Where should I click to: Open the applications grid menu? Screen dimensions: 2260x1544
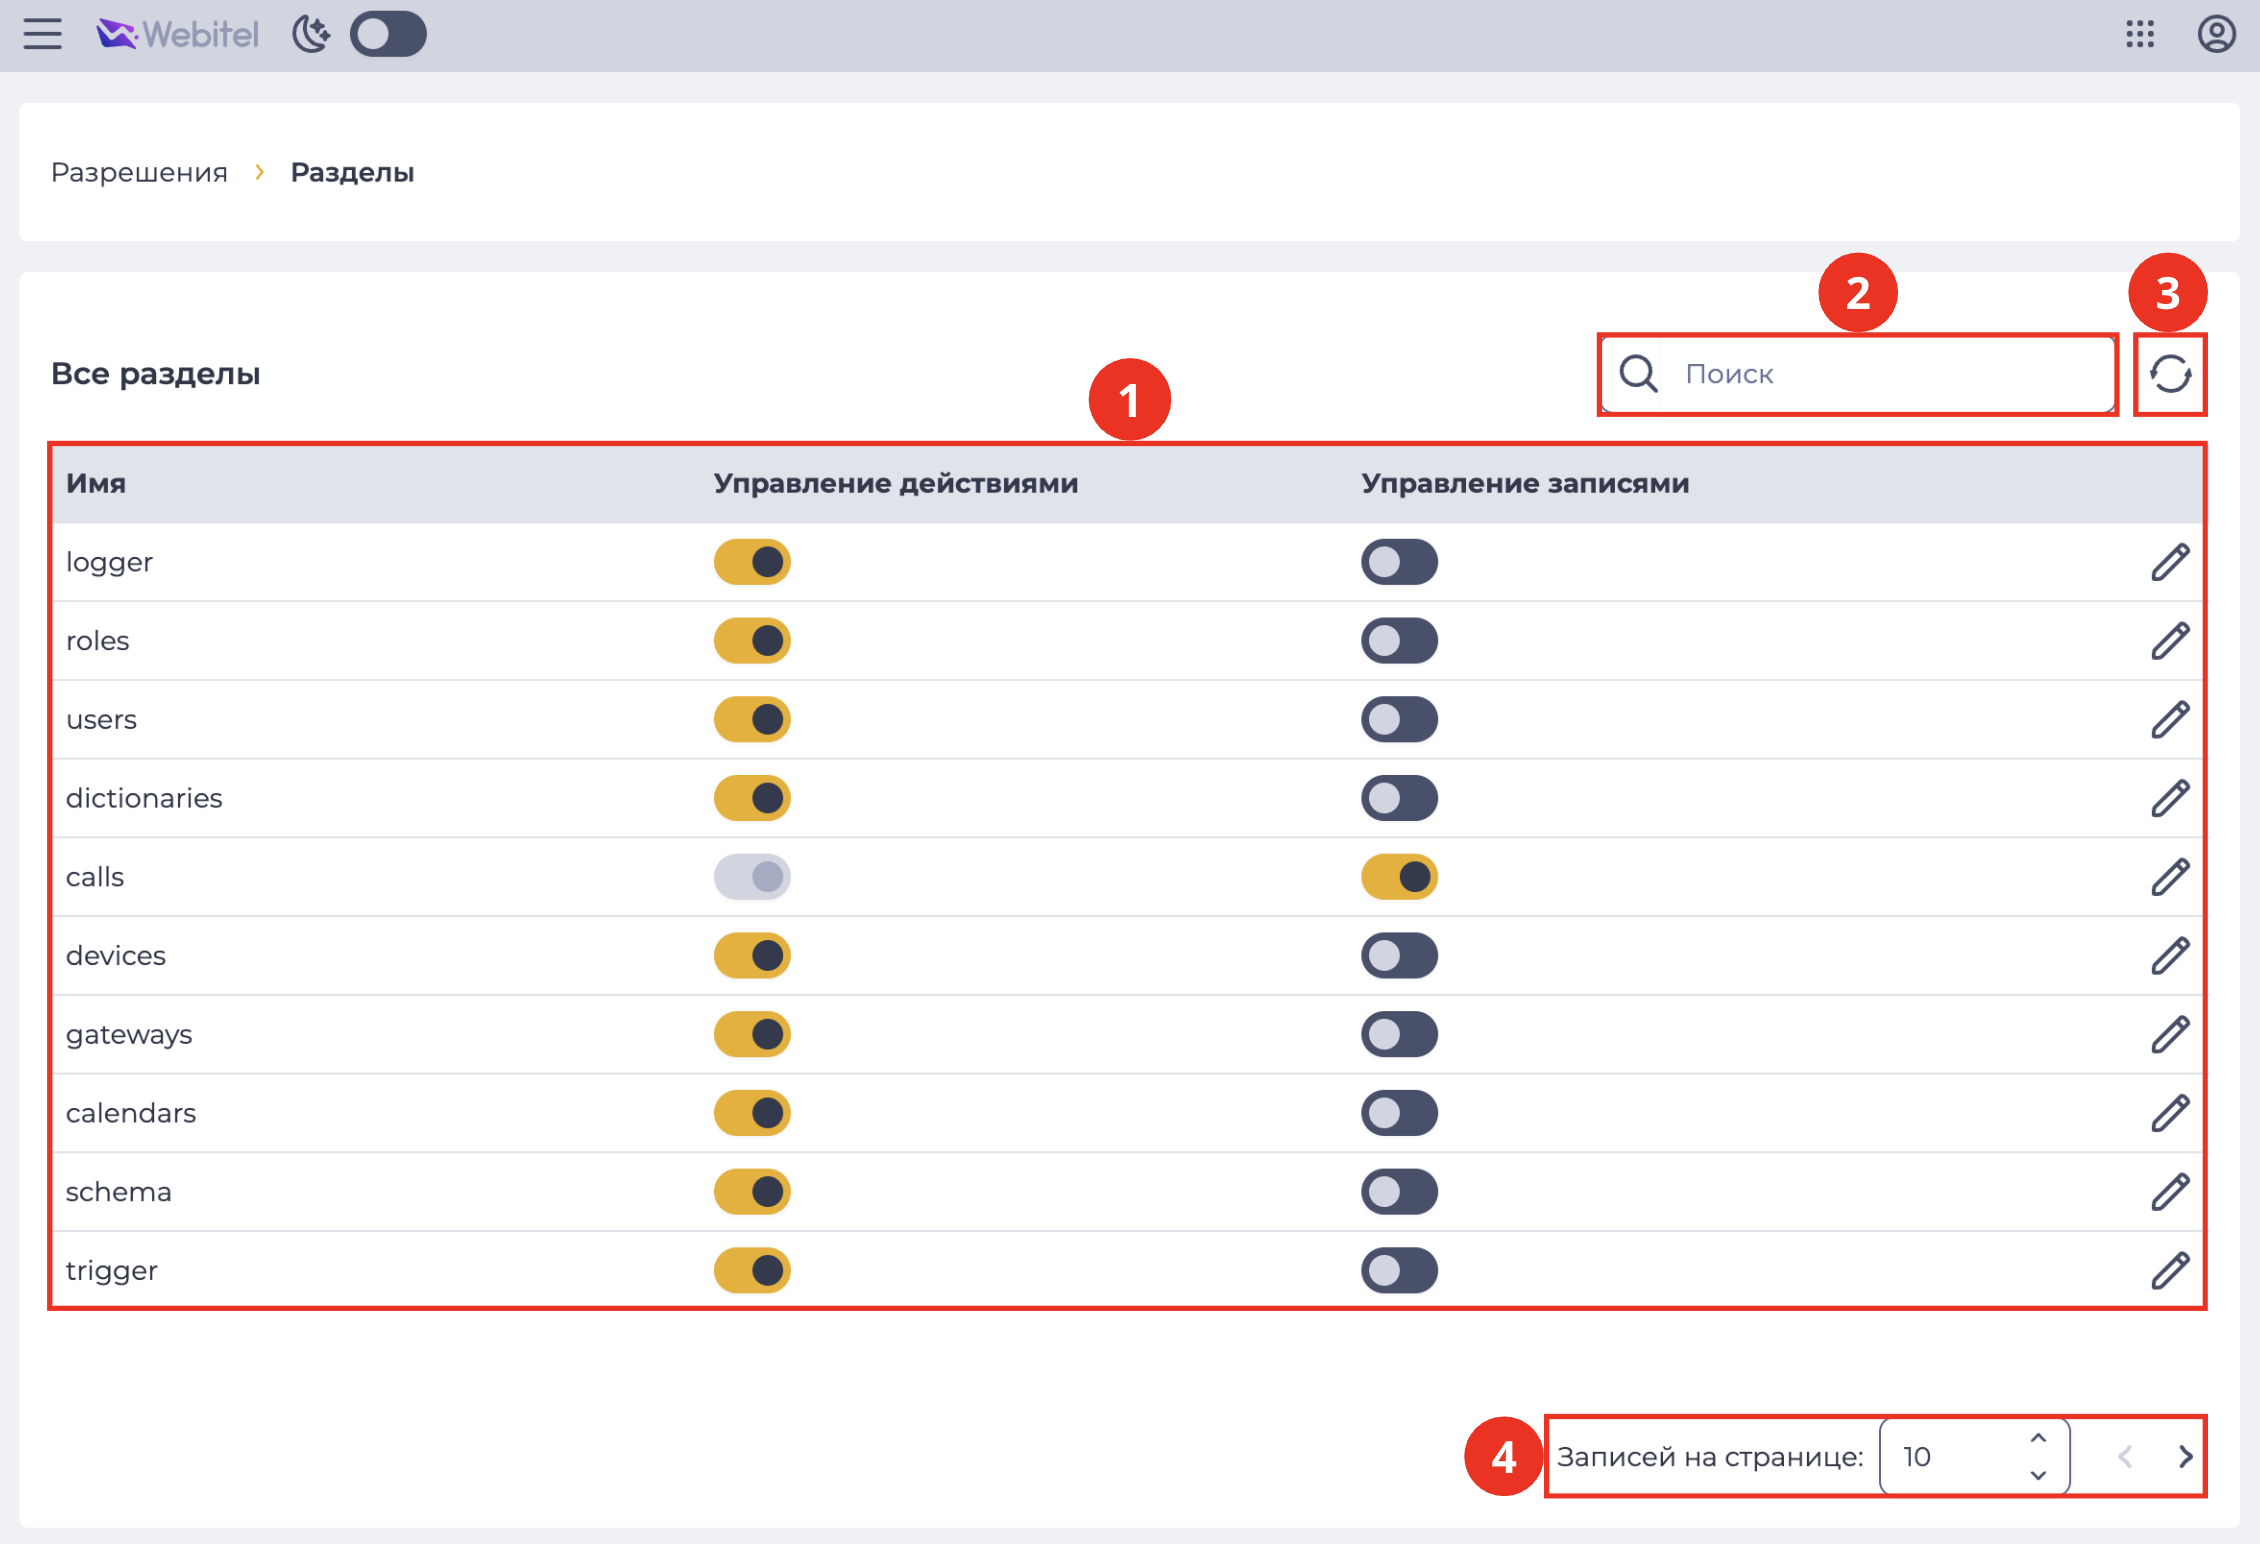click(x=2140, y=34)
